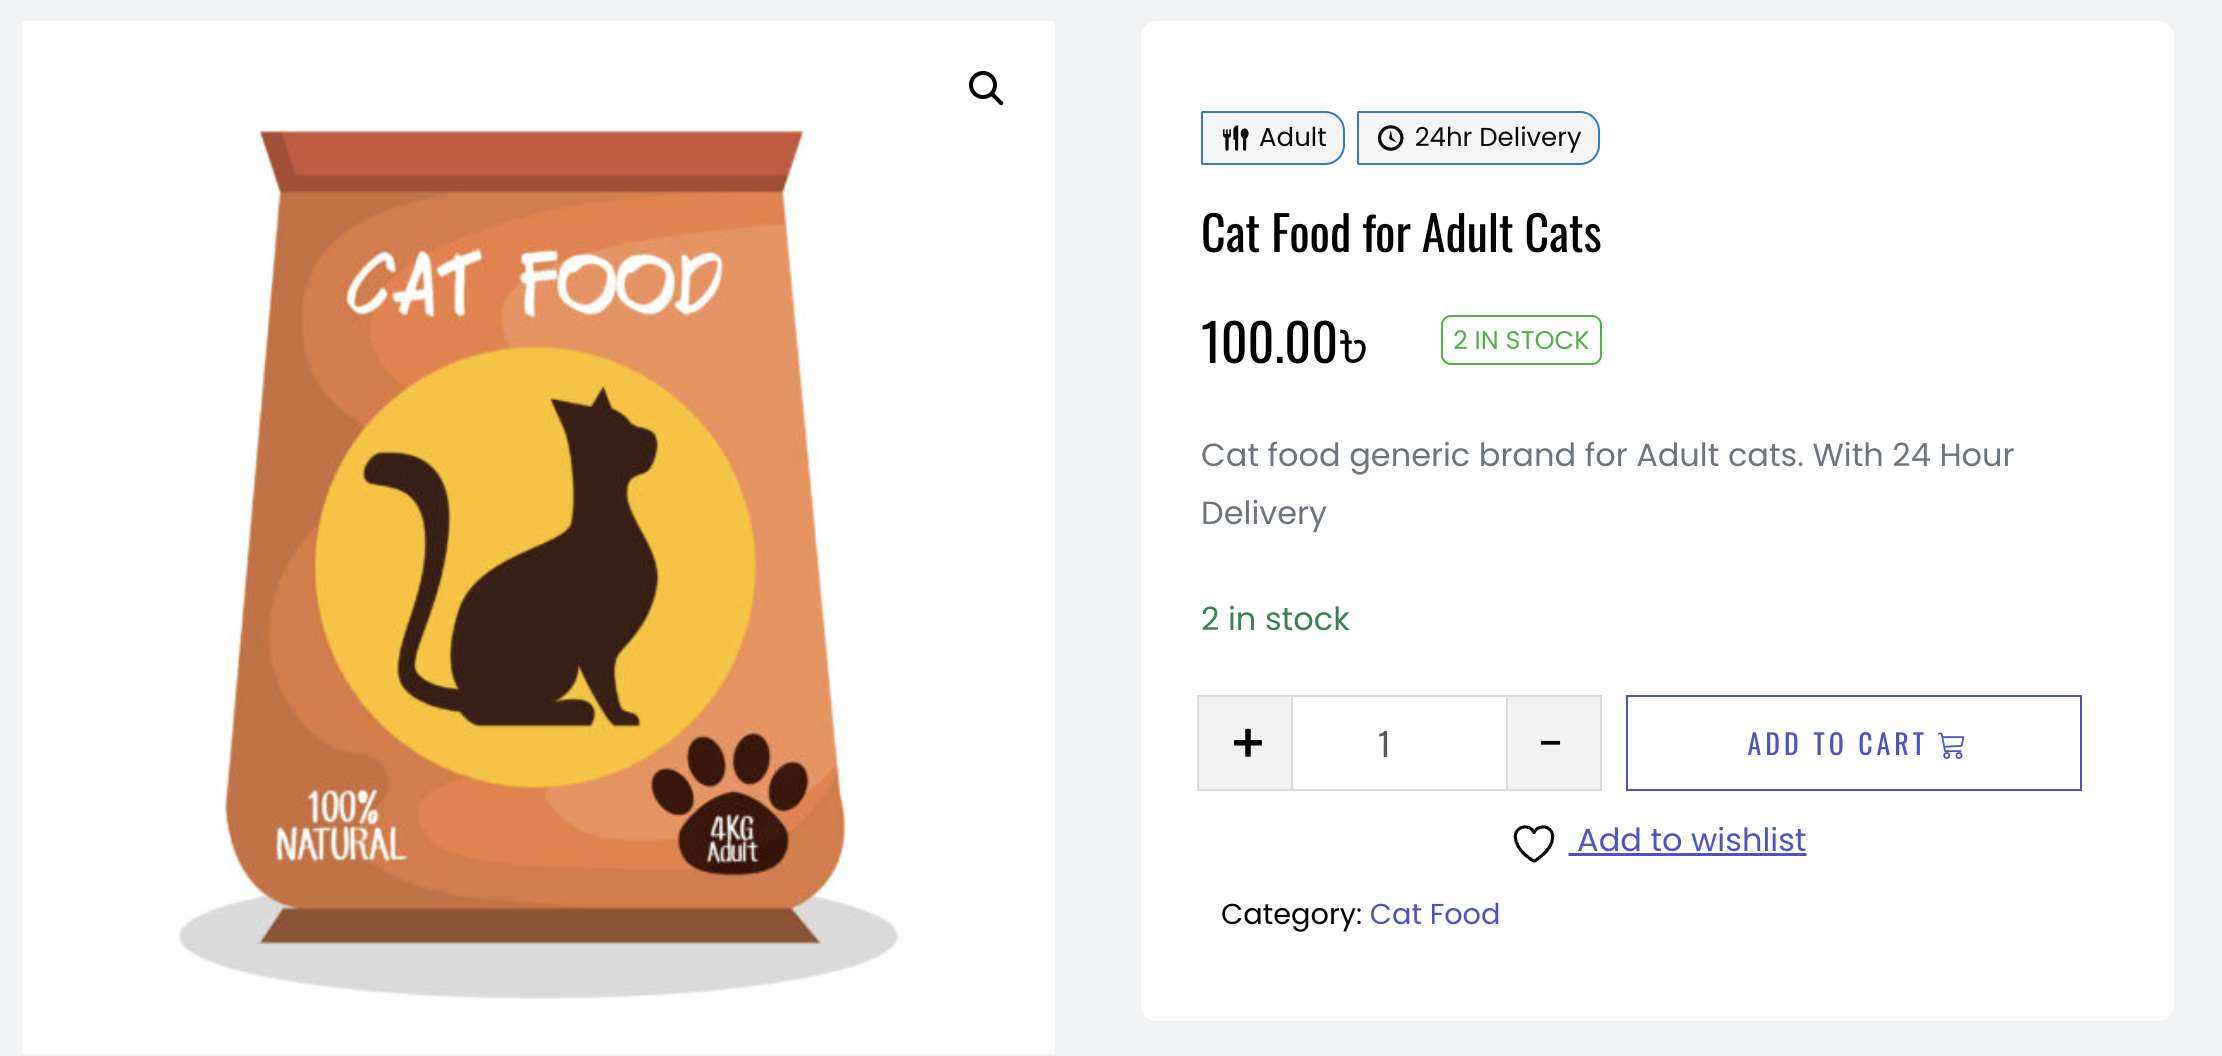This screenshot has width=2222, height=1056.
Task: Click the Add to wishlist link
Action: [x=1688, y=840]
